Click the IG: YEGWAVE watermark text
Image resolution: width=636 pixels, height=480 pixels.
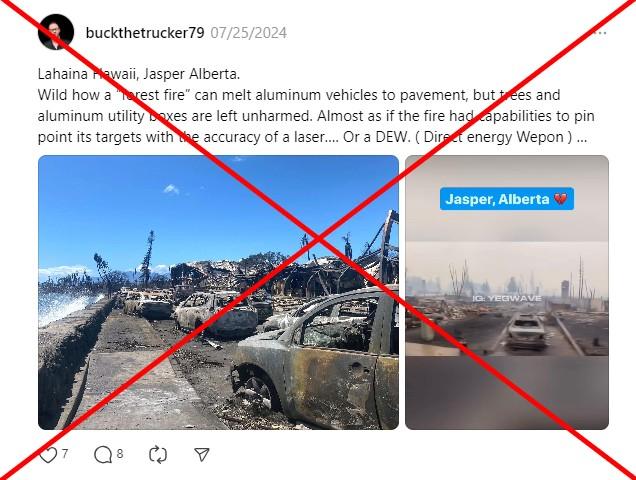507,299
